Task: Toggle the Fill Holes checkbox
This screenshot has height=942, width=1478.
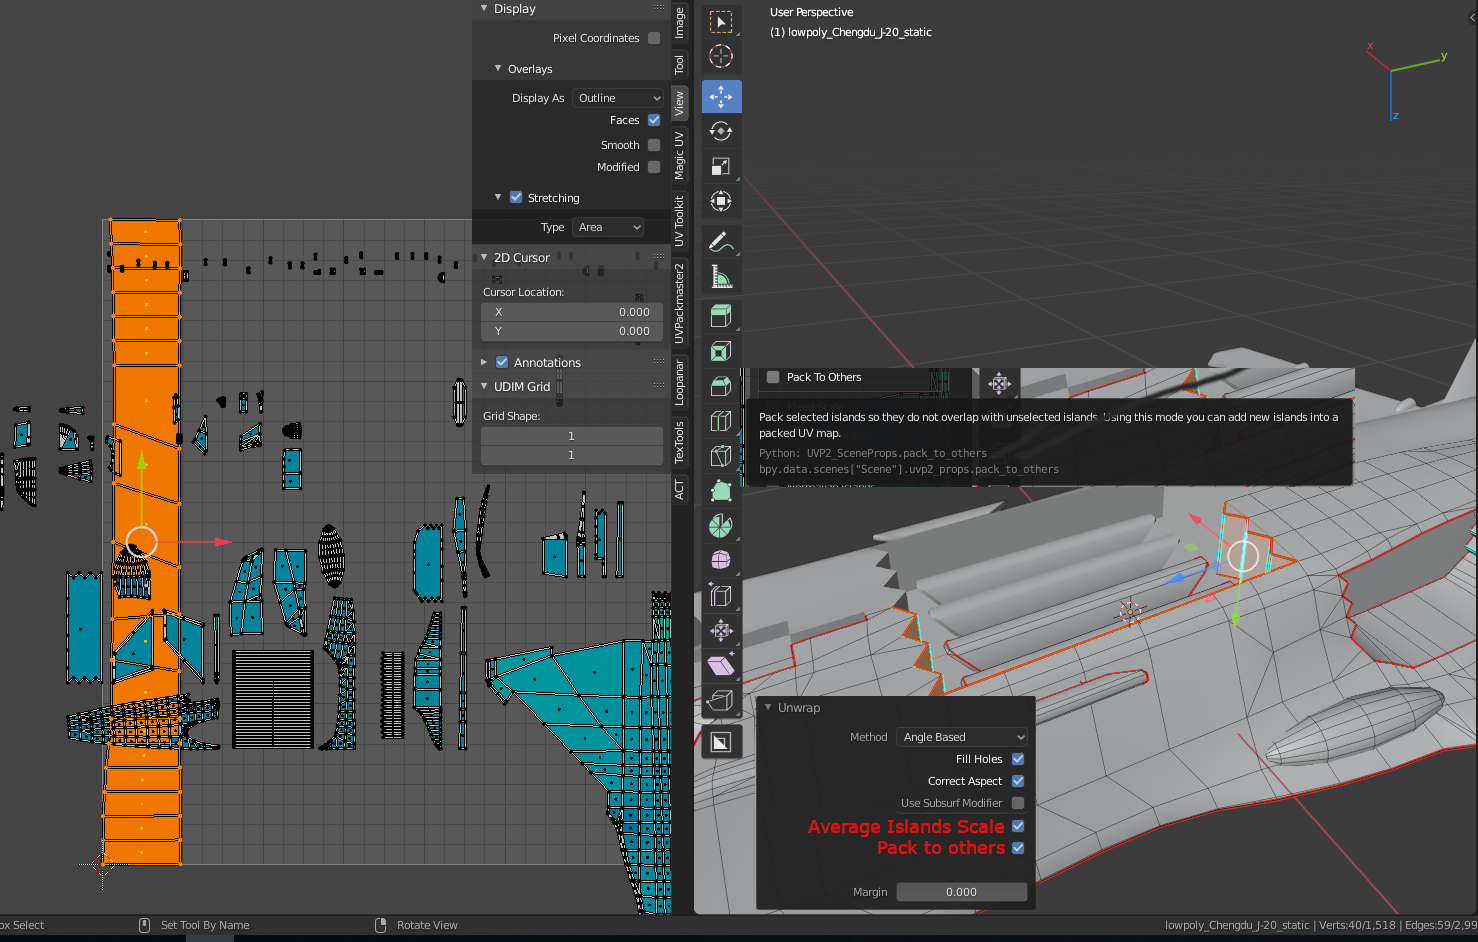Action: click(x=1018, y=759)
